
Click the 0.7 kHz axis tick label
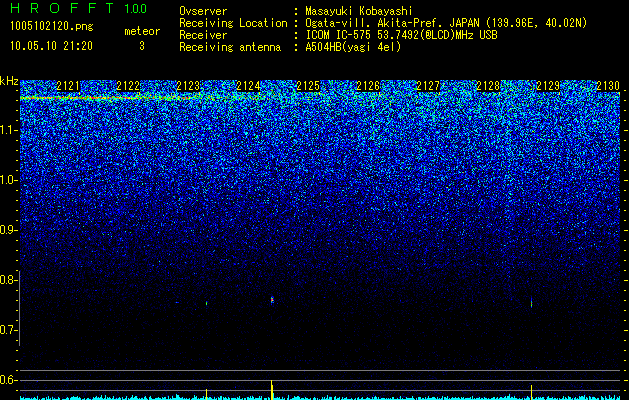(9, 330)
